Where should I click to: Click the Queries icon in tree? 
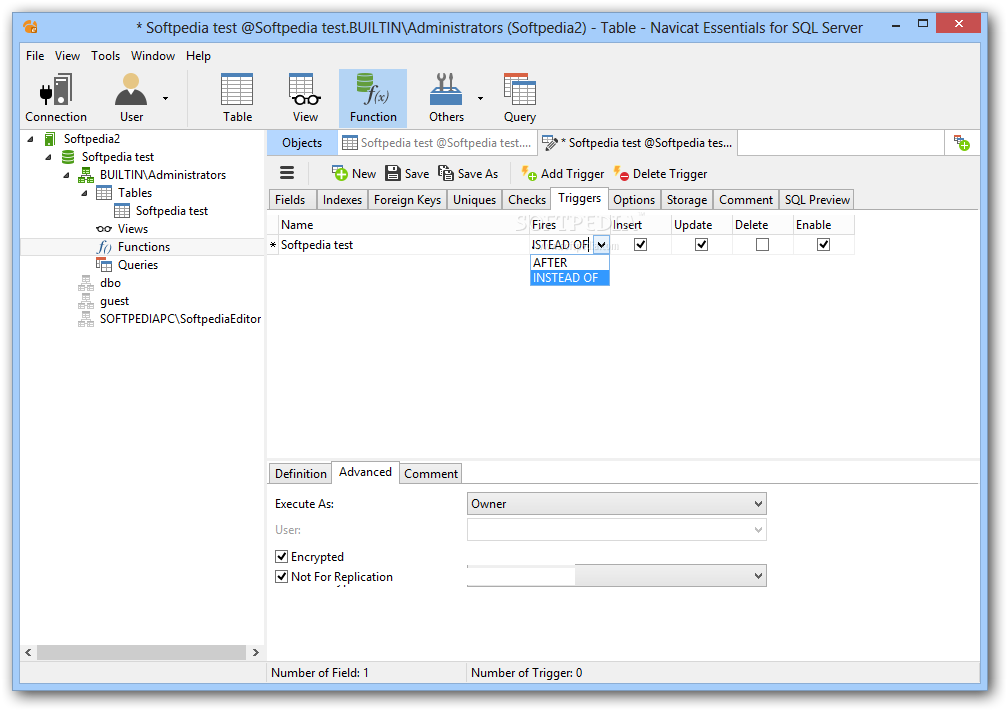(104, 265)
